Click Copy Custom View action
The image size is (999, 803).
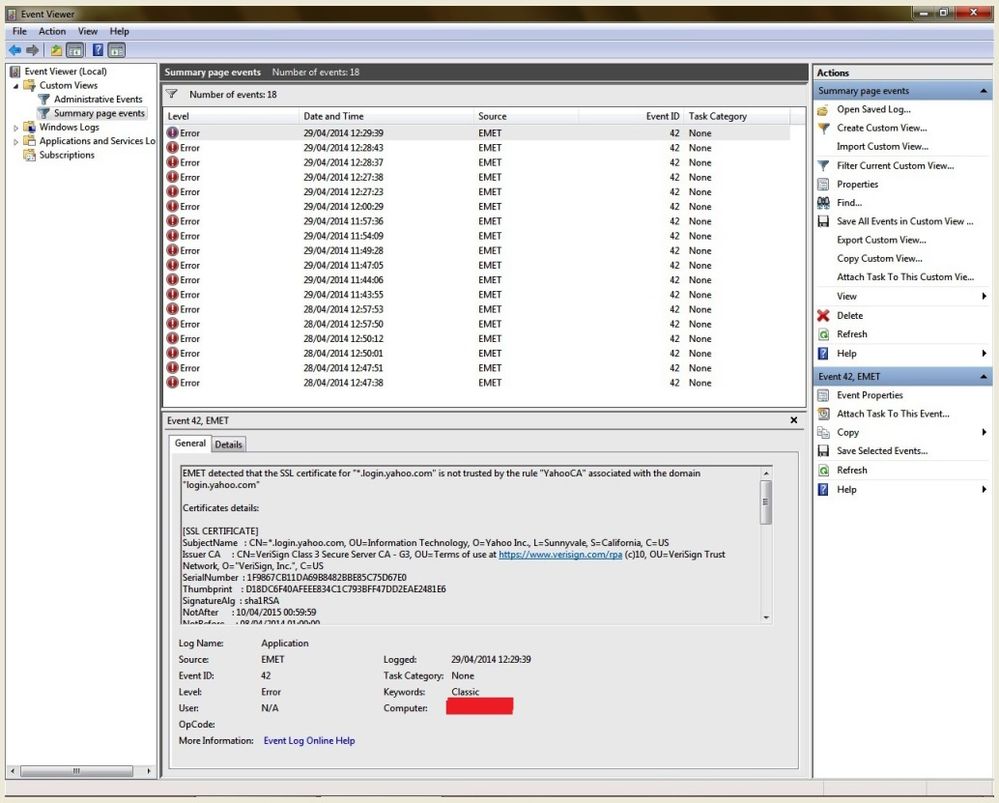pyautogui.click(x=879, y=259)
